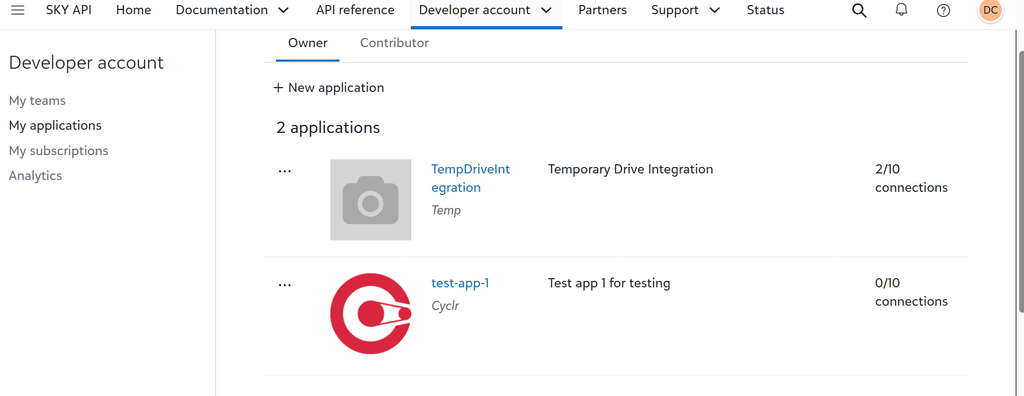Click the camera placeholder app thumbnail

point(370,199)
